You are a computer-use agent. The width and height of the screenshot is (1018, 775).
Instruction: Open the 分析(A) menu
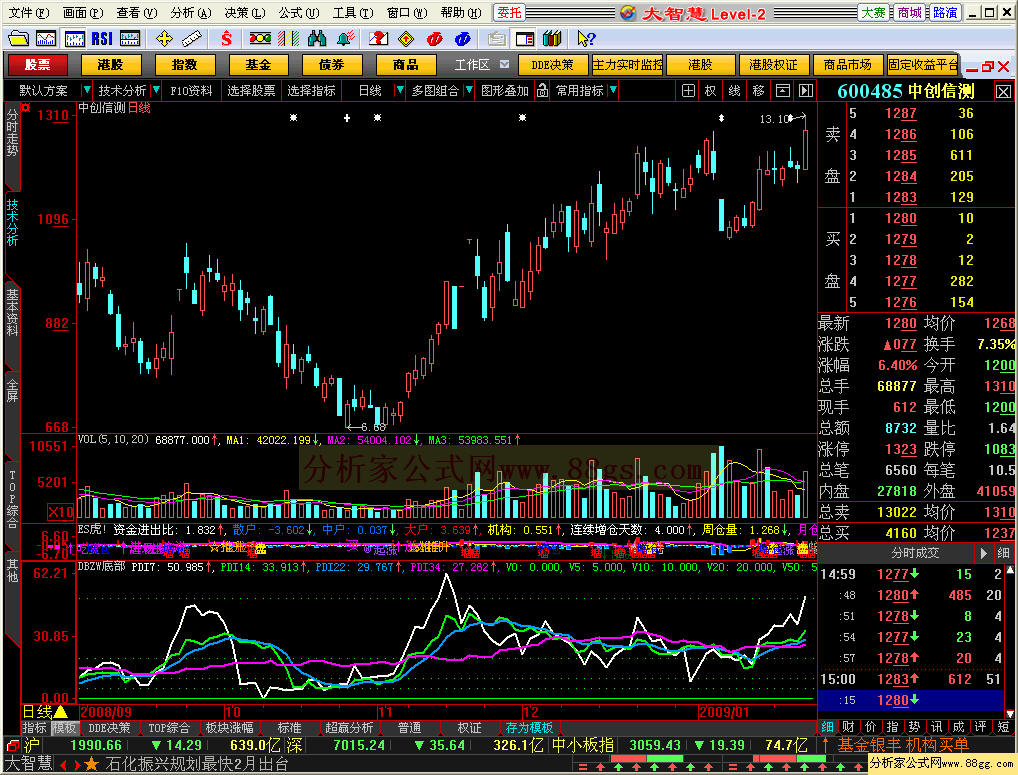click(190, 13)
